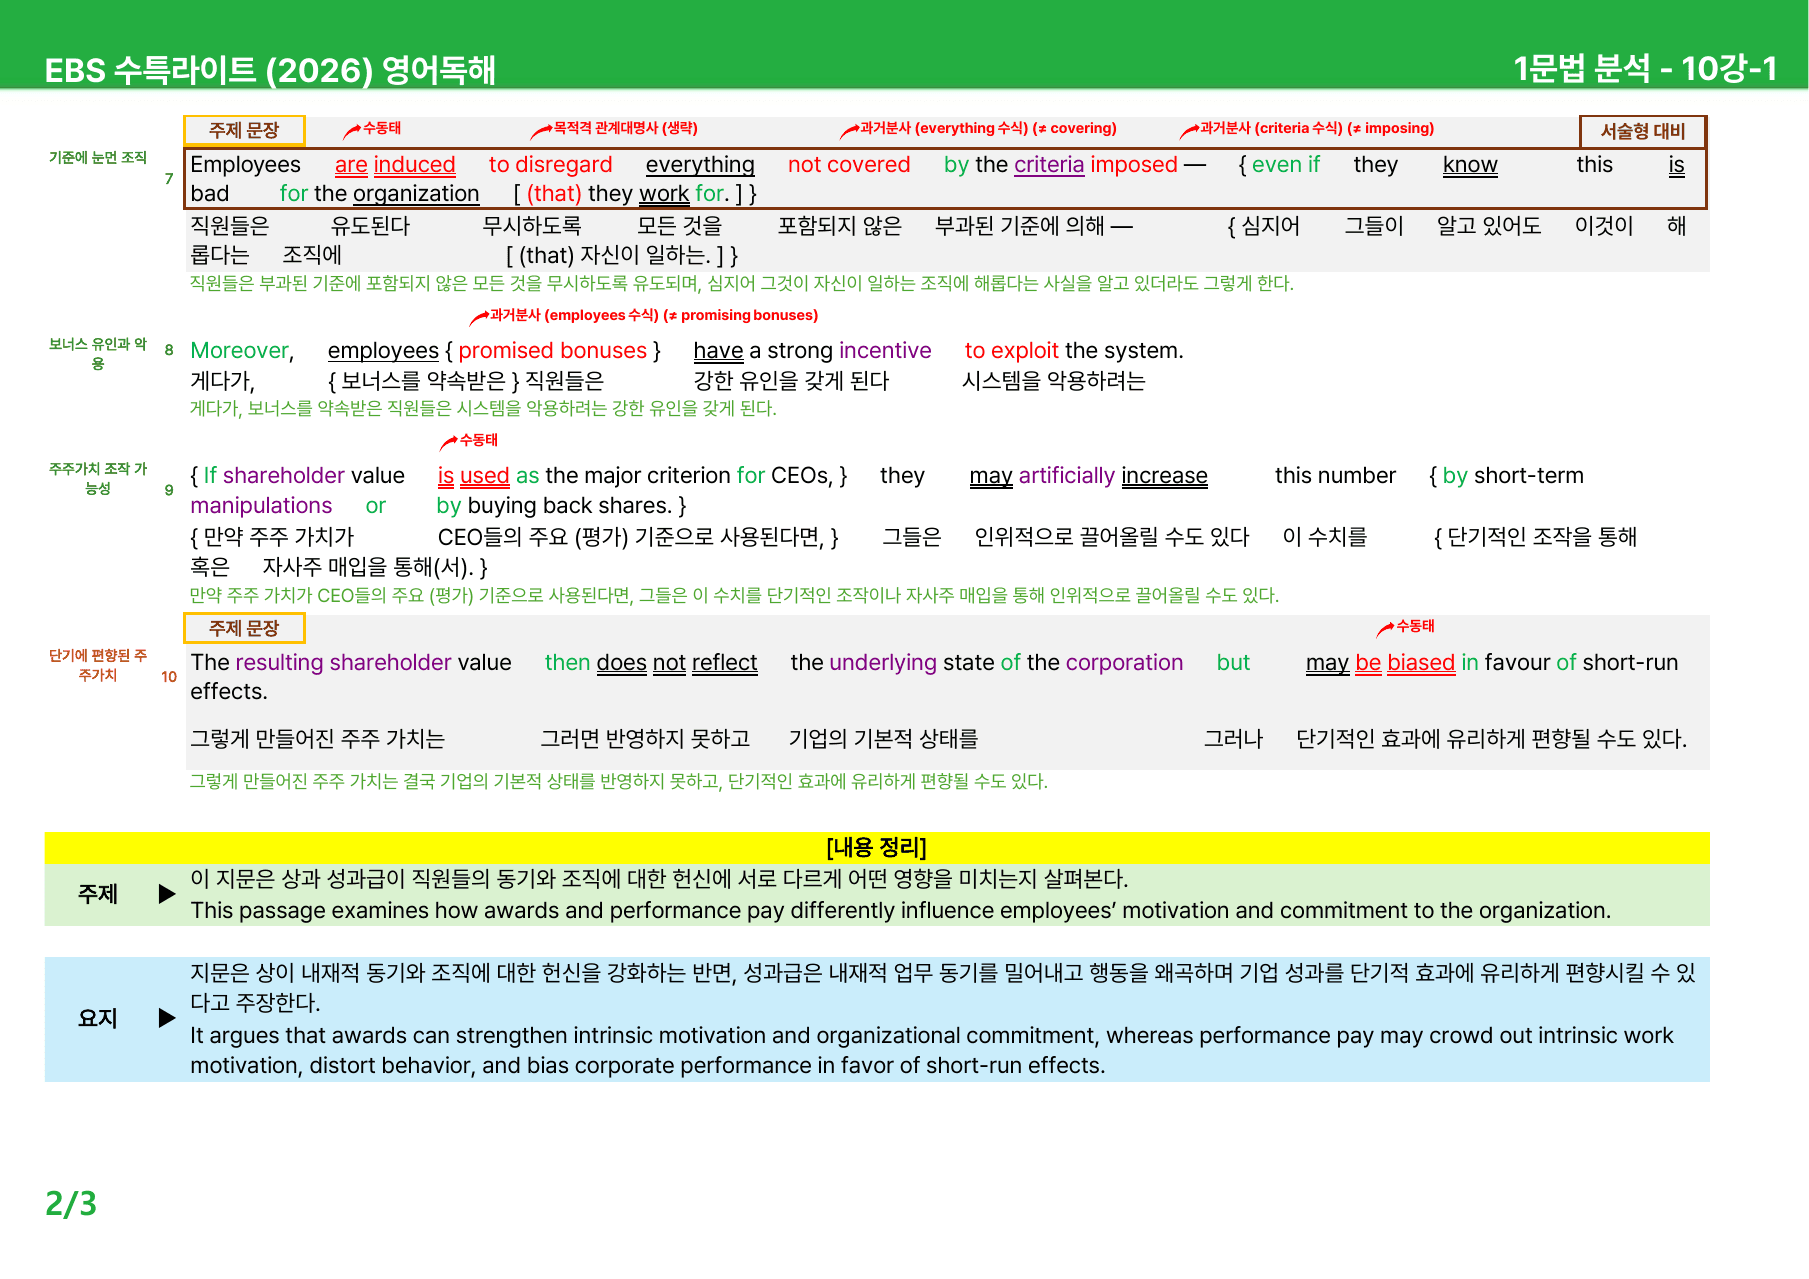Click the phrase '(that) they work for.'
Image resolution: width=1809 pixels, height=1279 pixels.
[x=627, y=194]
